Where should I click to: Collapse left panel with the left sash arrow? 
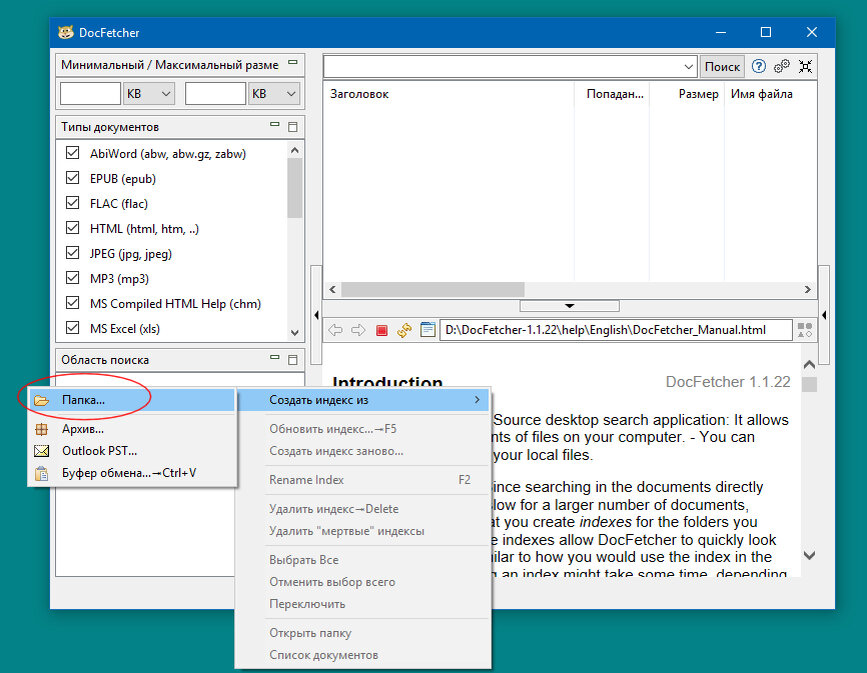316,315
